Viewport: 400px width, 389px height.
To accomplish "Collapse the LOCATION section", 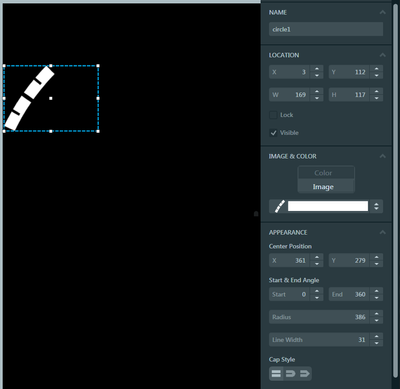I will click(x=382, y=55).
